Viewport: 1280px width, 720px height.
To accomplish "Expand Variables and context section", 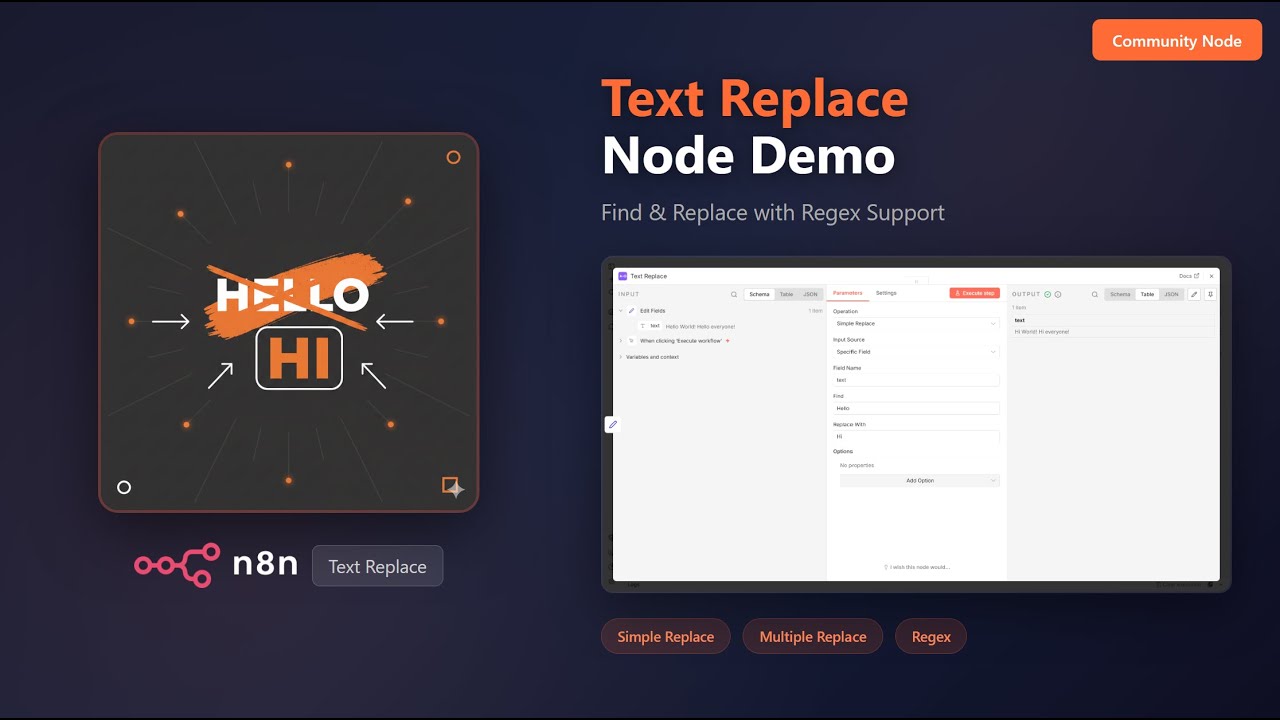I will pos(620,357).
